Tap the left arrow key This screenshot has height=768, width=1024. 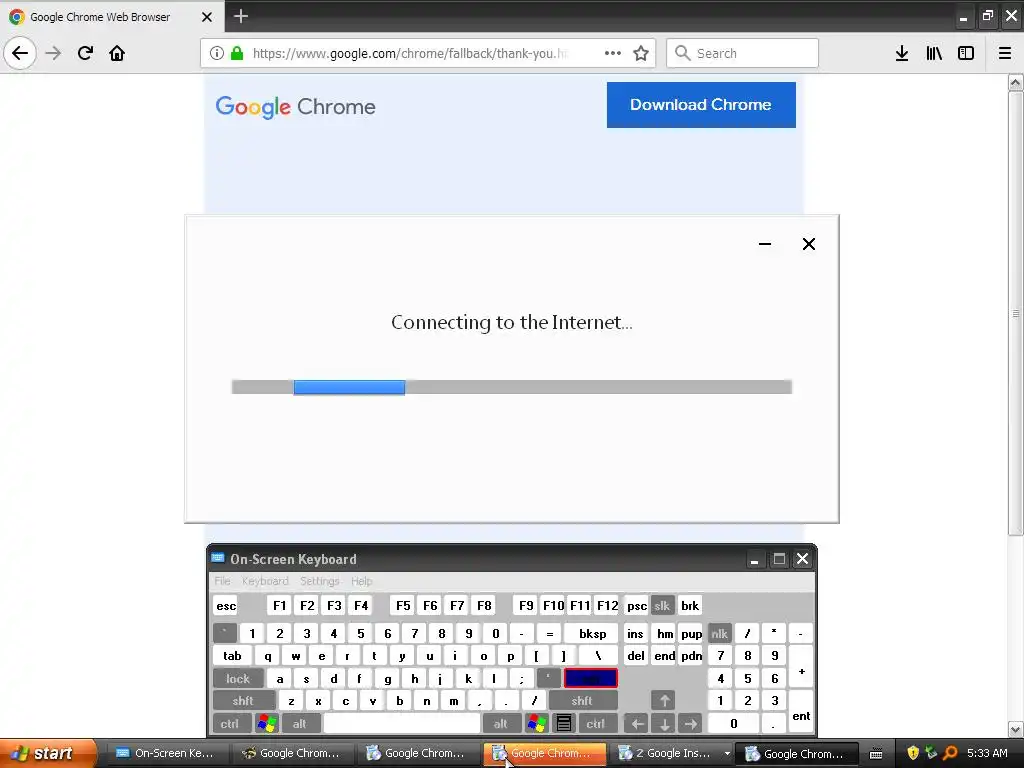[637, 724]
